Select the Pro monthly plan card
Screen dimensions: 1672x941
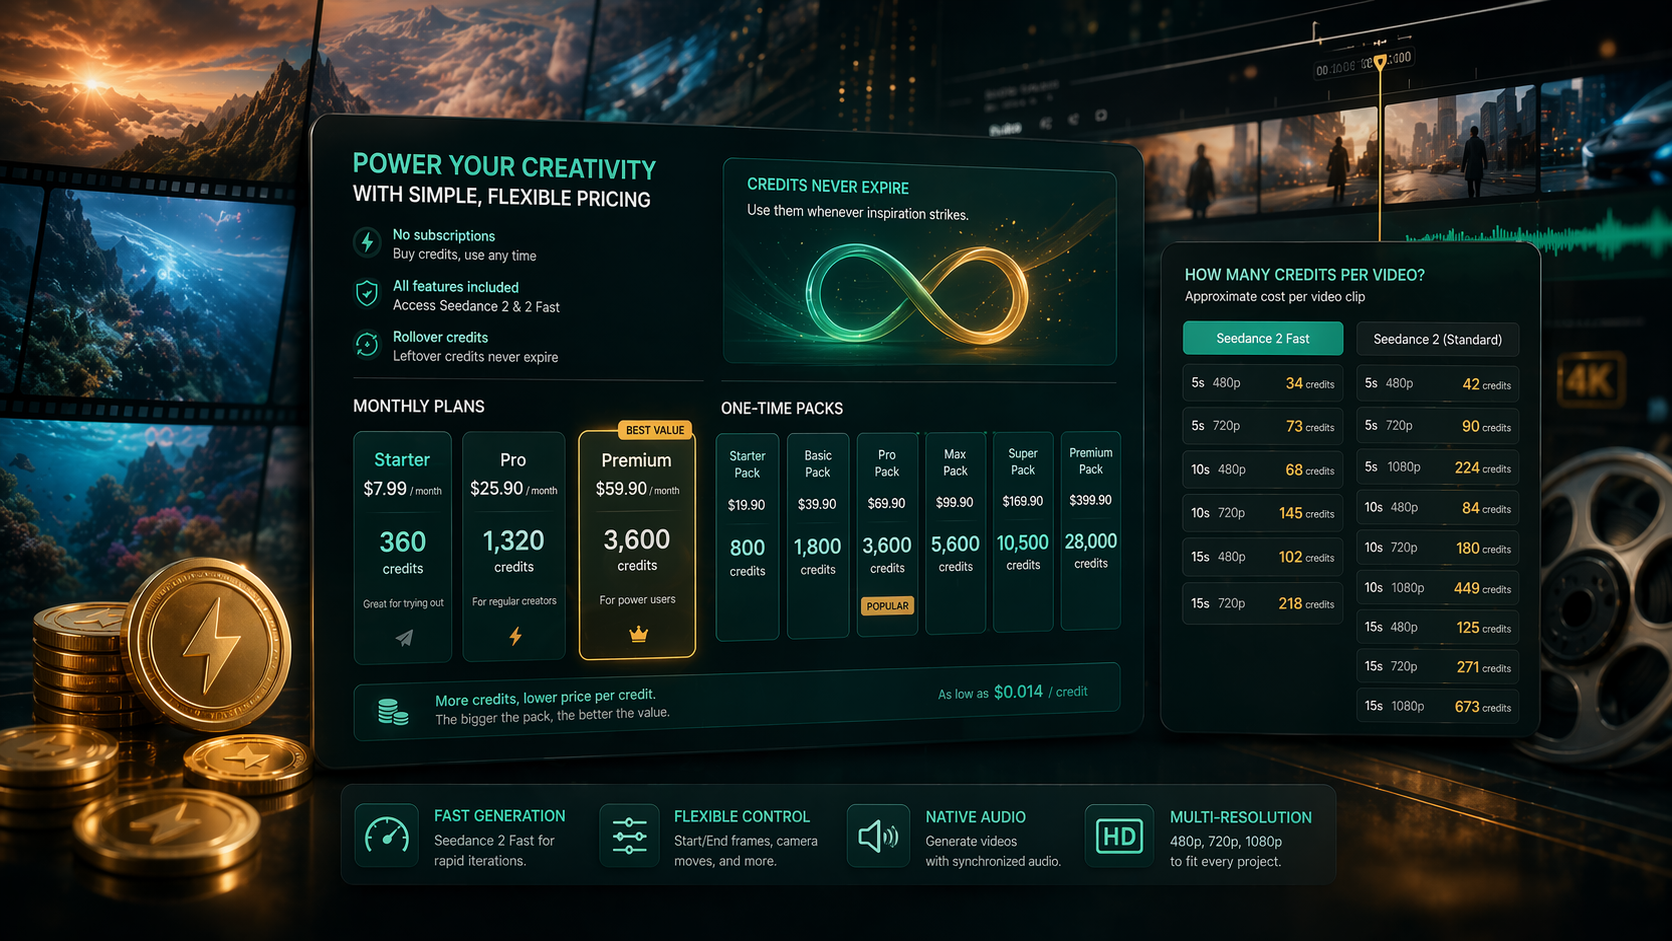(514, 546)
